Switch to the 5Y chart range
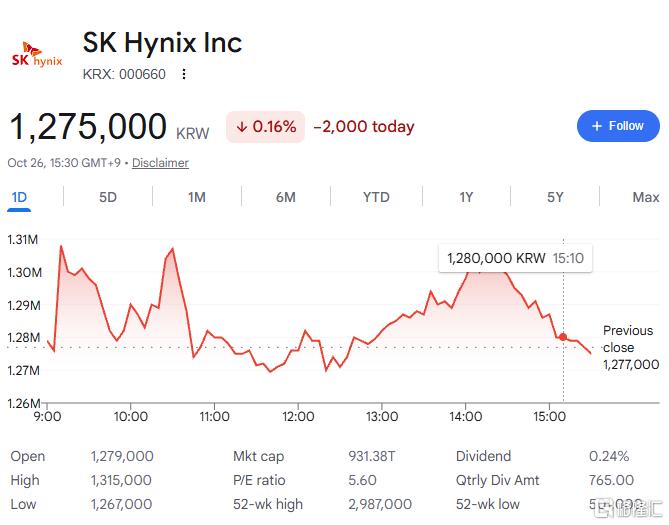The image size is (669, 525). tap(555, 197)
